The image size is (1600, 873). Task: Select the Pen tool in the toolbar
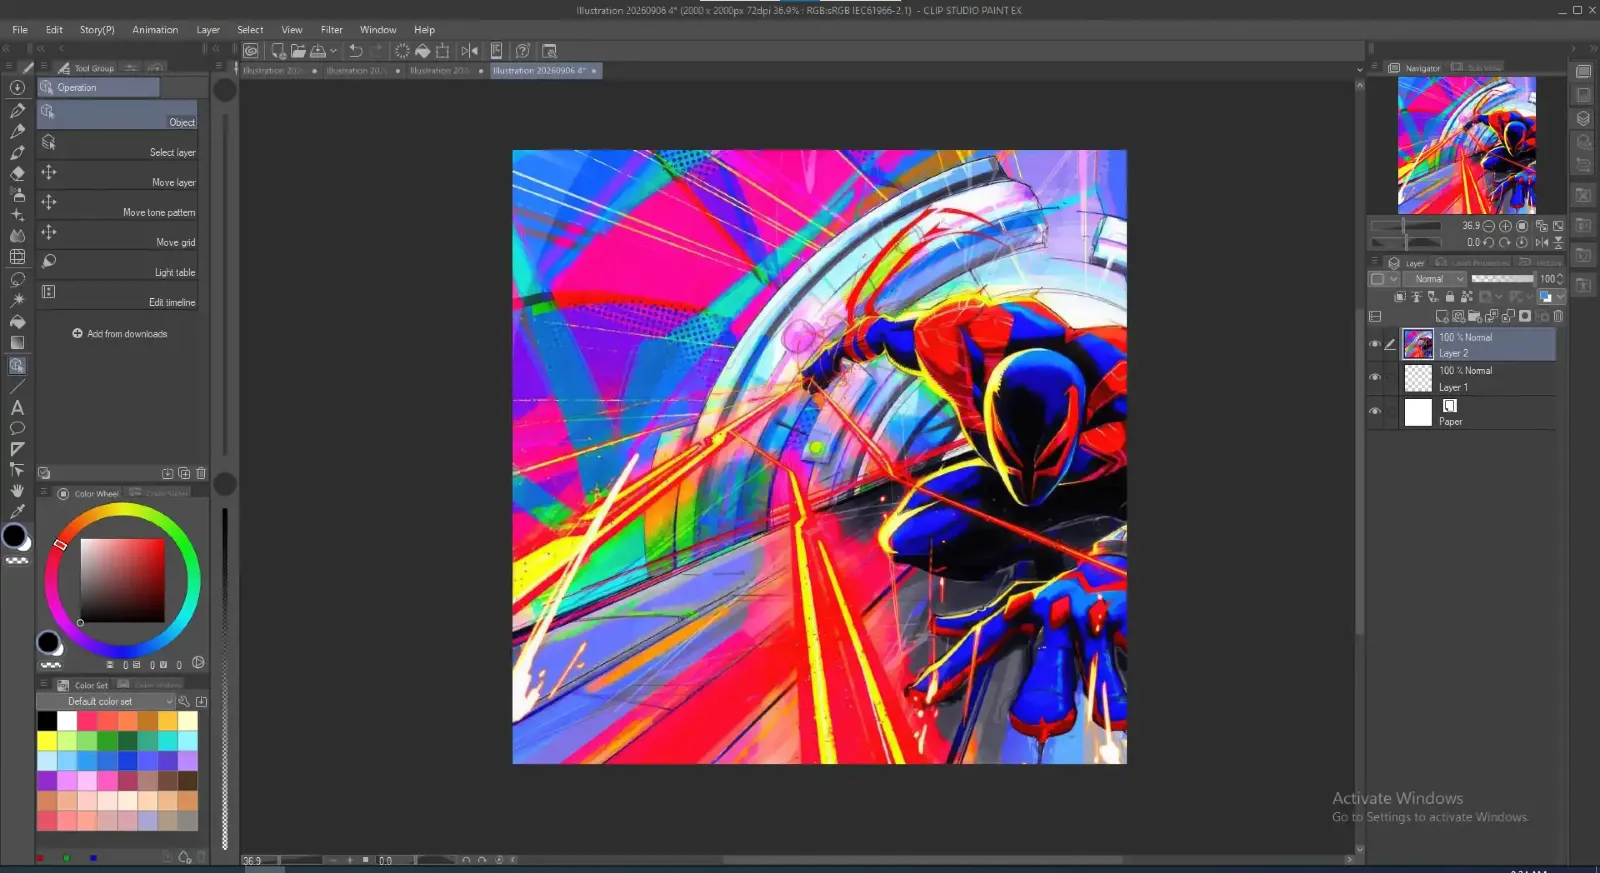point(17,110)
